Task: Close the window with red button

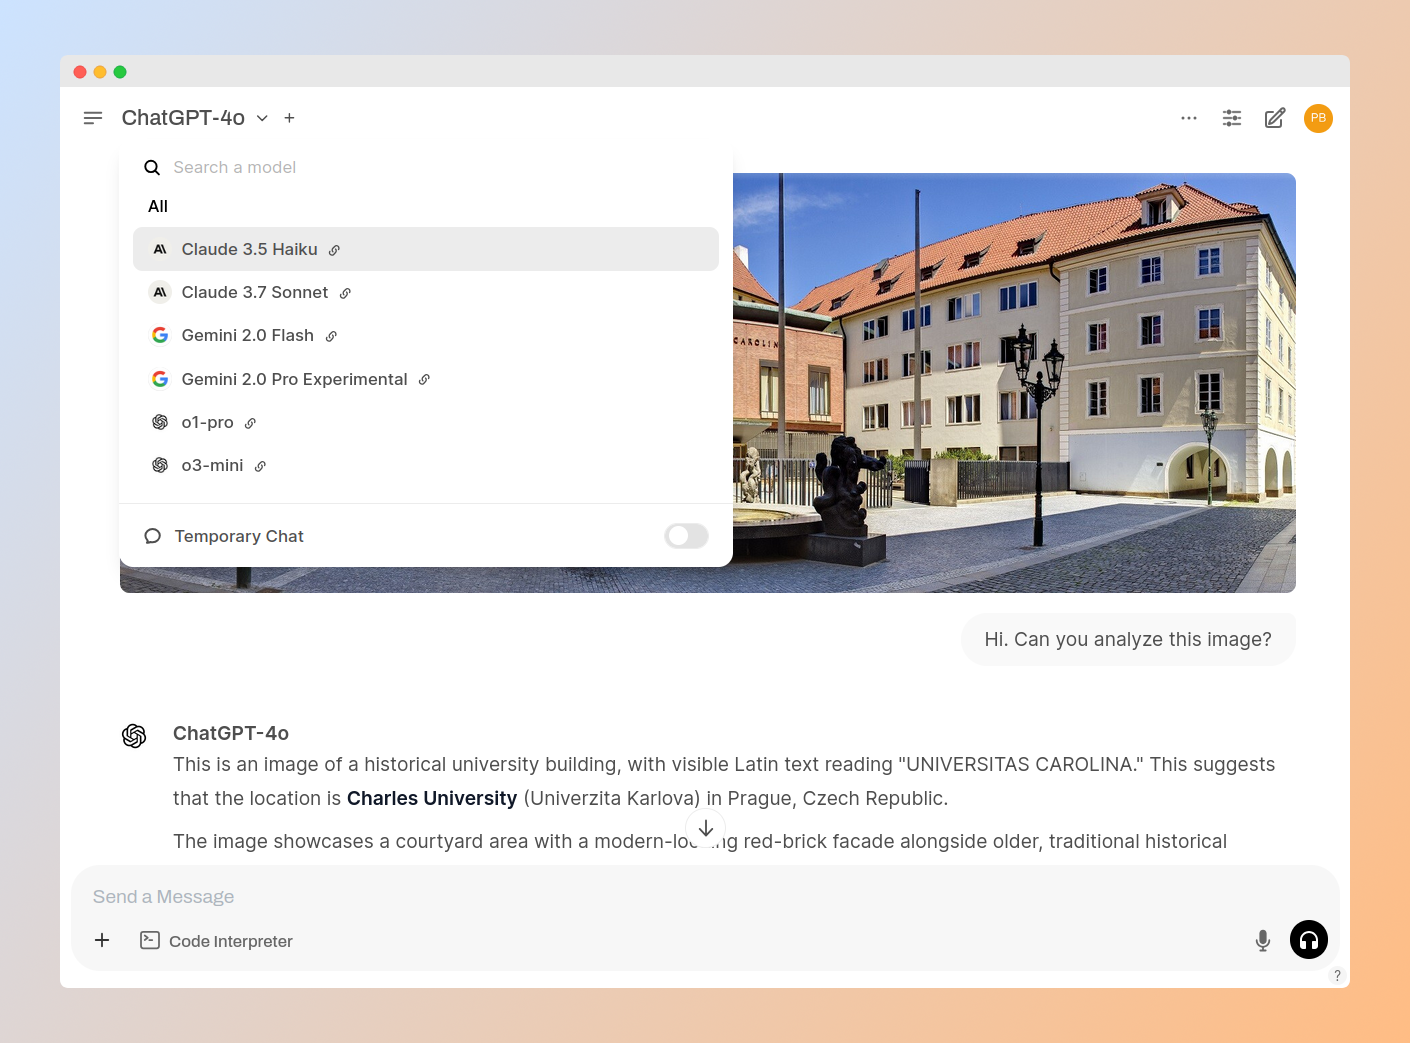Action: [80, 72]
